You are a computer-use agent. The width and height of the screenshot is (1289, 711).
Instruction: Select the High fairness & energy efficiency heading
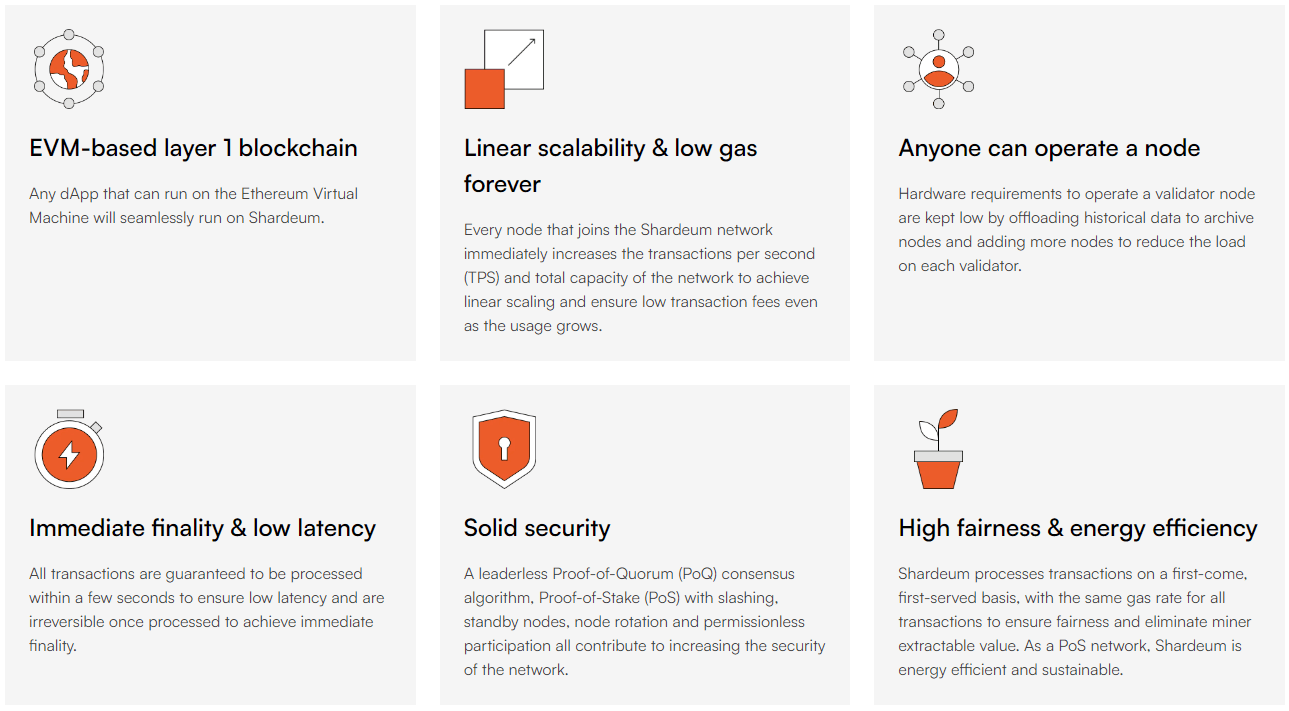1078,528
